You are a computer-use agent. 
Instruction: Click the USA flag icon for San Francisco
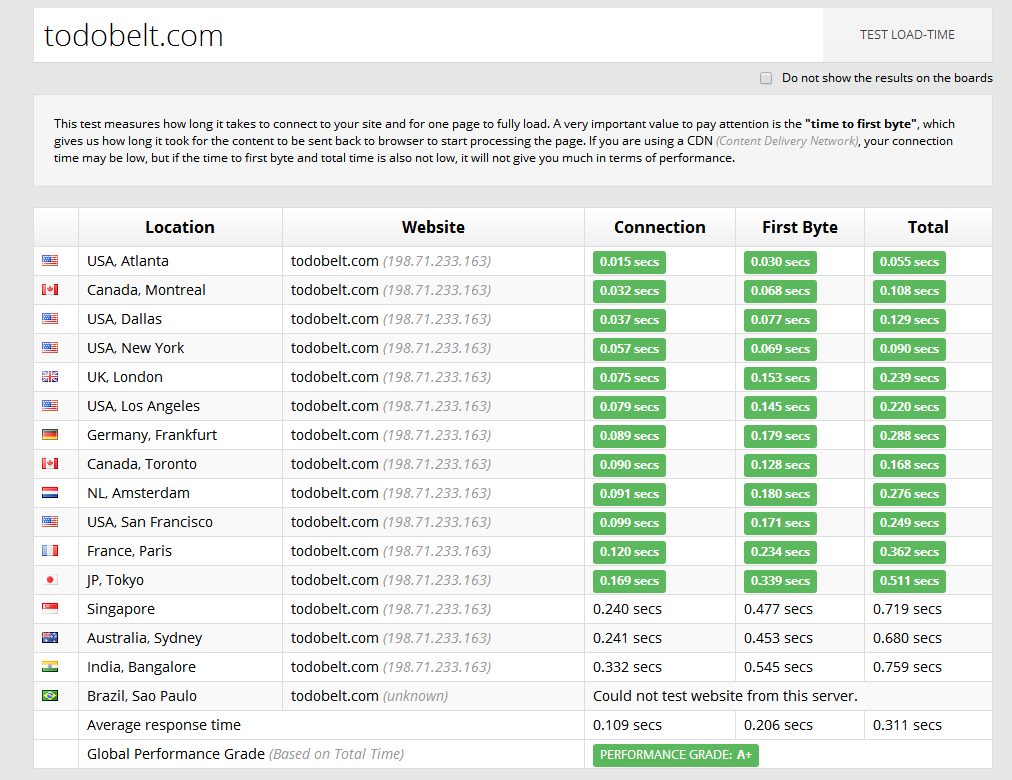pos(50,522)
